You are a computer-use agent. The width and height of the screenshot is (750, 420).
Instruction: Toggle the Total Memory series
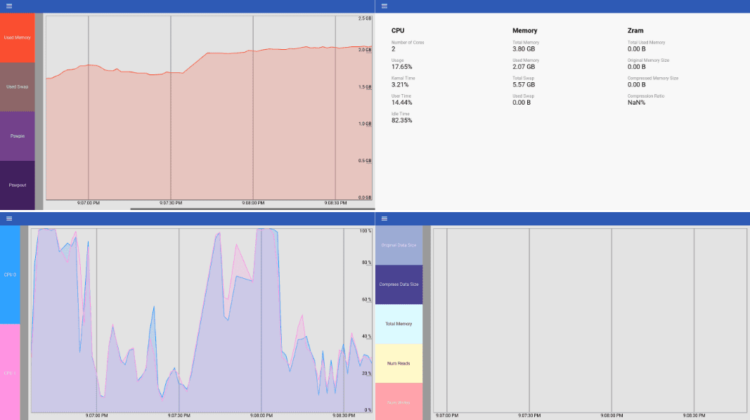point(399,324)
